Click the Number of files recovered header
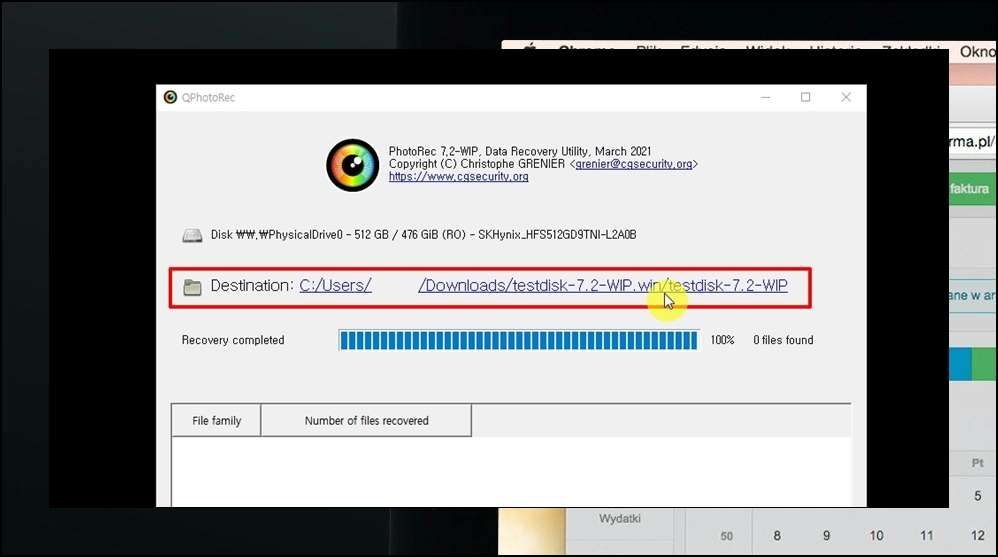The image size is (998, 557). 366,420
